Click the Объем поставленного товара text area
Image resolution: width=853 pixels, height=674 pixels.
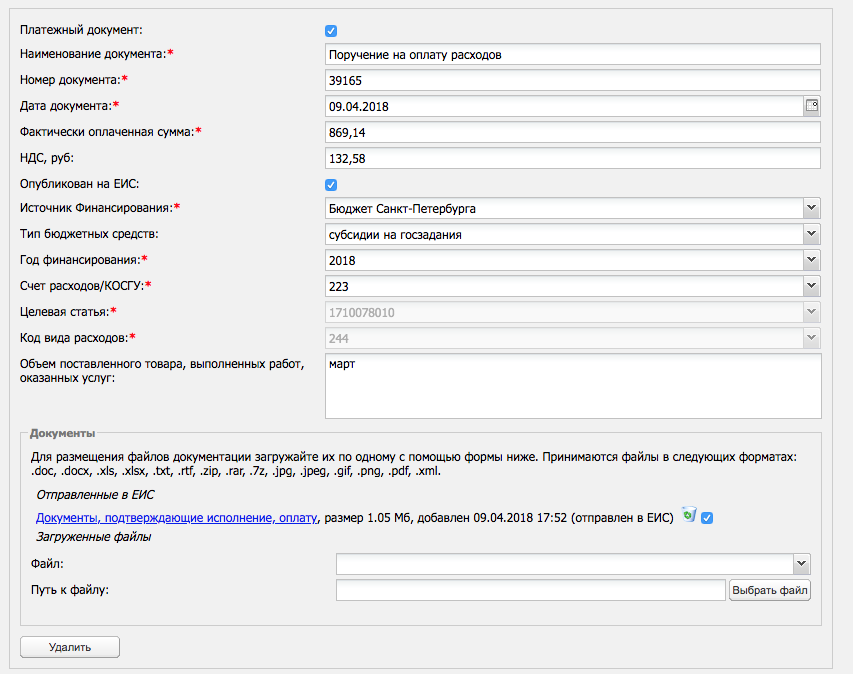pos(573,386)
